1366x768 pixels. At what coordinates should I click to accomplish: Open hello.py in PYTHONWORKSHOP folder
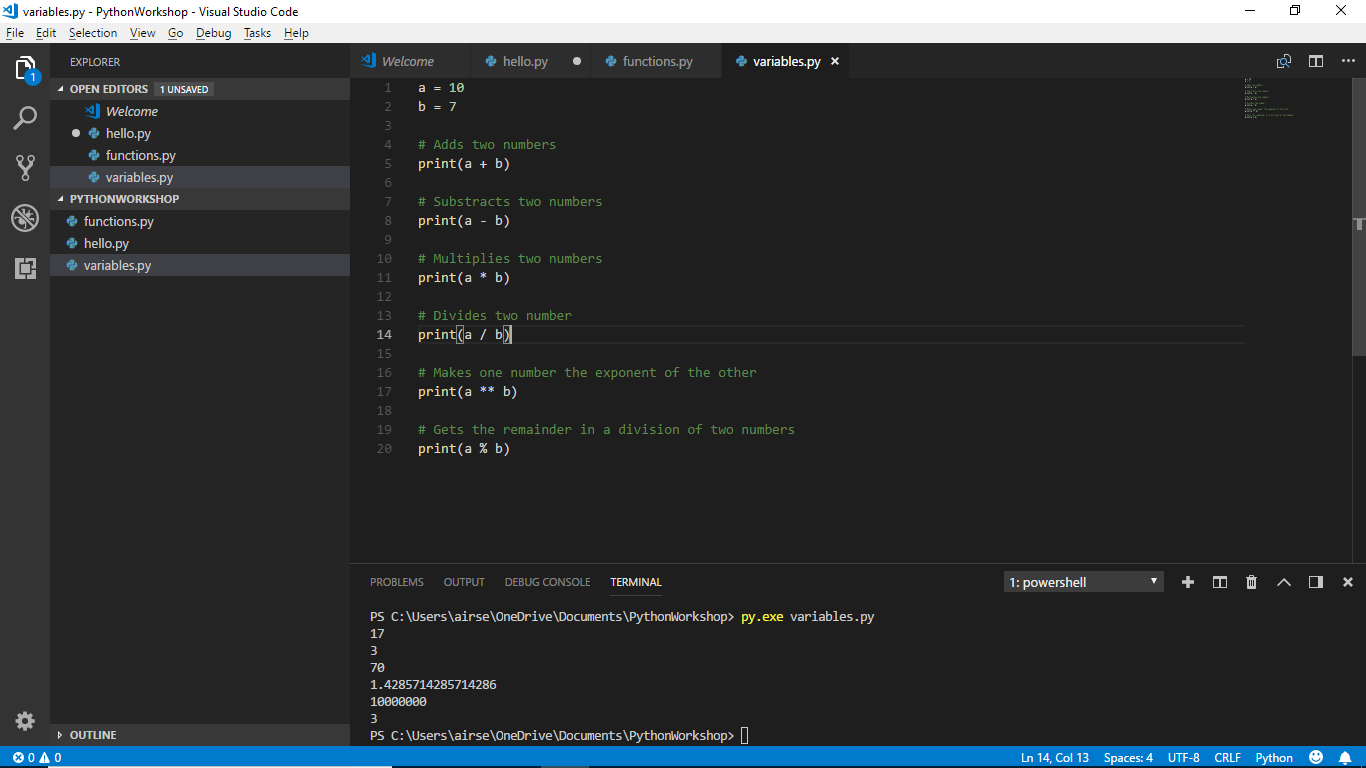point(200,243)
